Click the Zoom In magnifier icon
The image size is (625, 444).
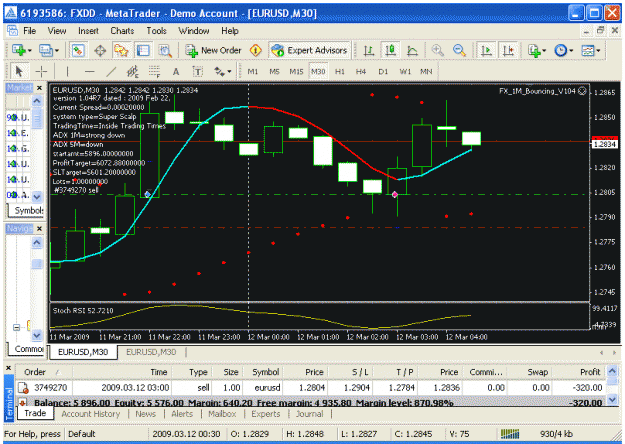438,51
